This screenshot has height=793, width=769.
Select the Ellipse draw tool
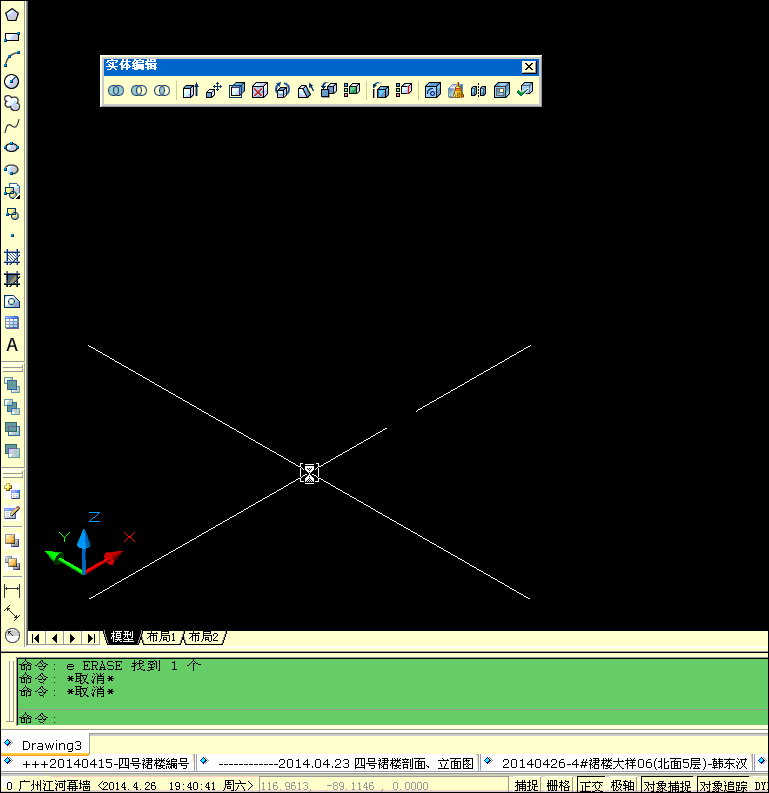pos(12,147)
